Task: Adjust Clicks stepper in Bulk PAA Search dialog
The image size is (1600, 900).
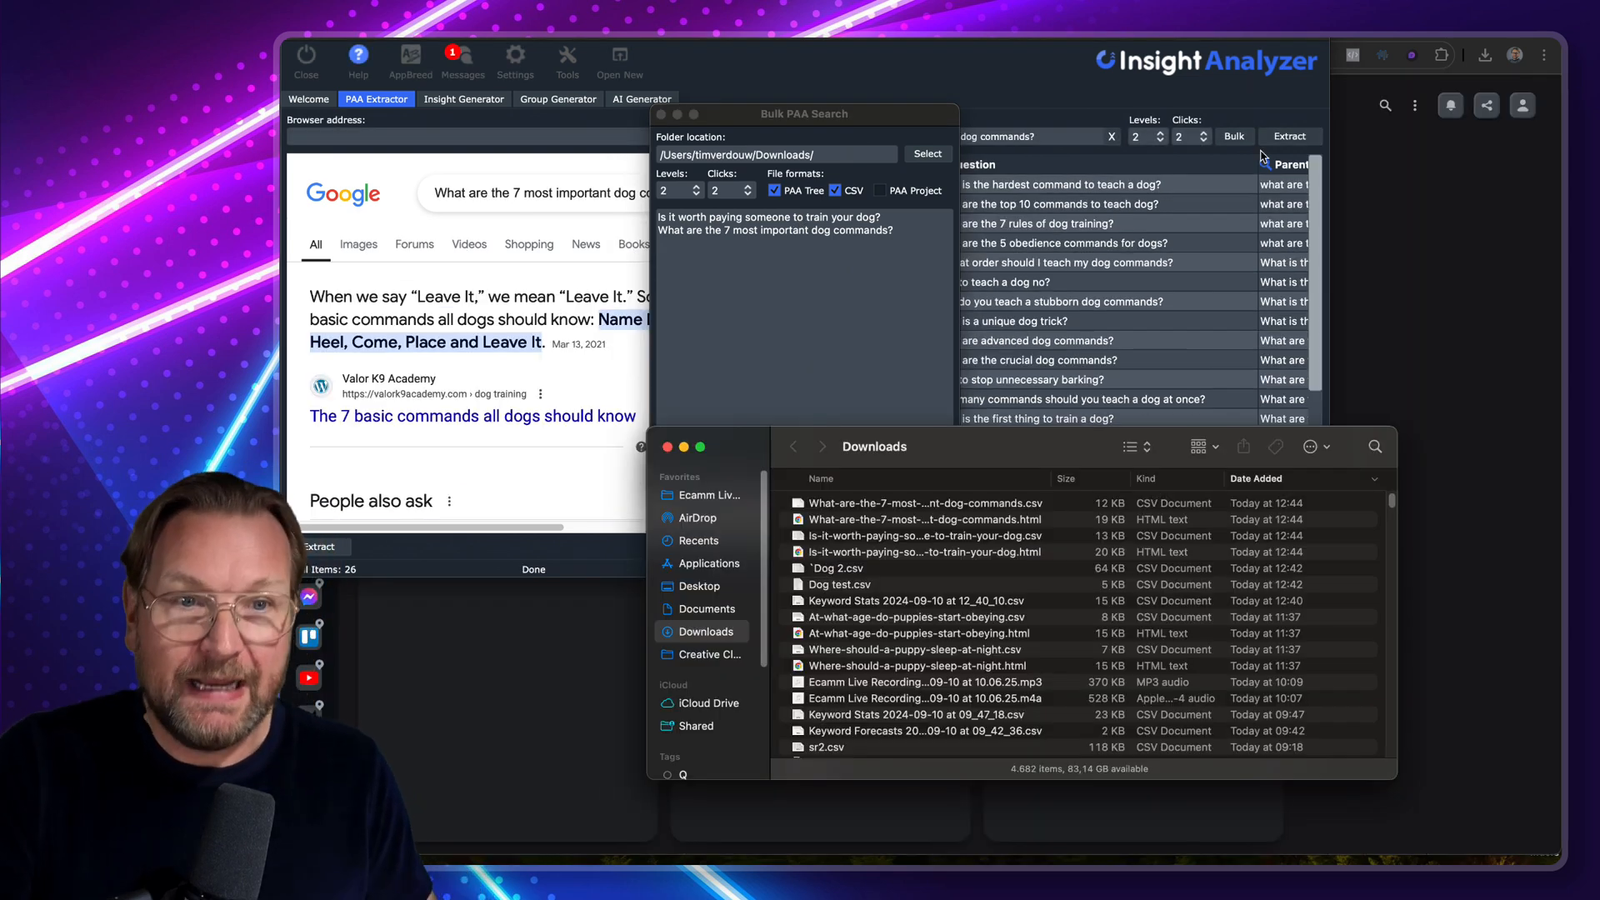Action: (747, 190)
